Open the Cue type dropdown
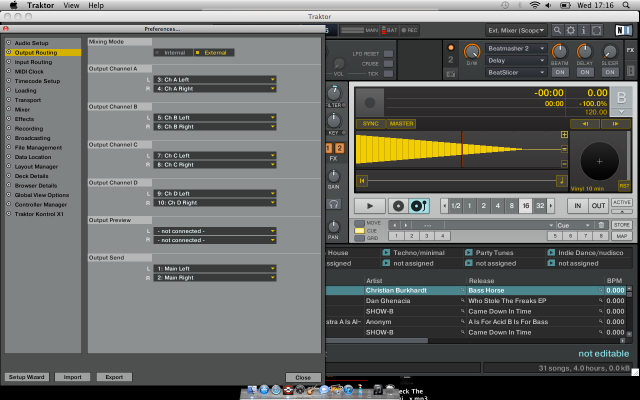The height and width of the screenshot is (400, 640). click(573, 225)
